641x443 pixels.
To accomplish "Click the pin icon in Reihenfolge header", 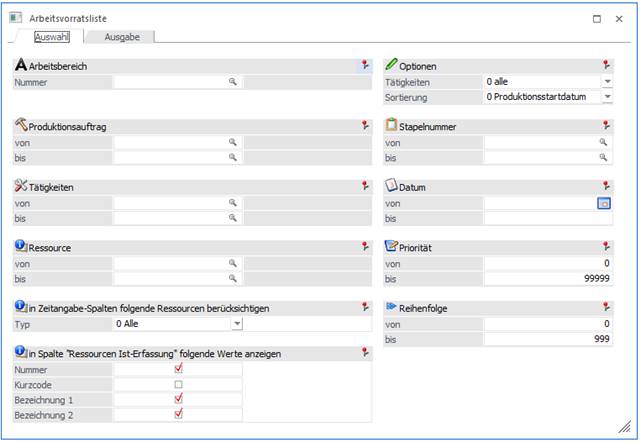I will coord(606,308).
